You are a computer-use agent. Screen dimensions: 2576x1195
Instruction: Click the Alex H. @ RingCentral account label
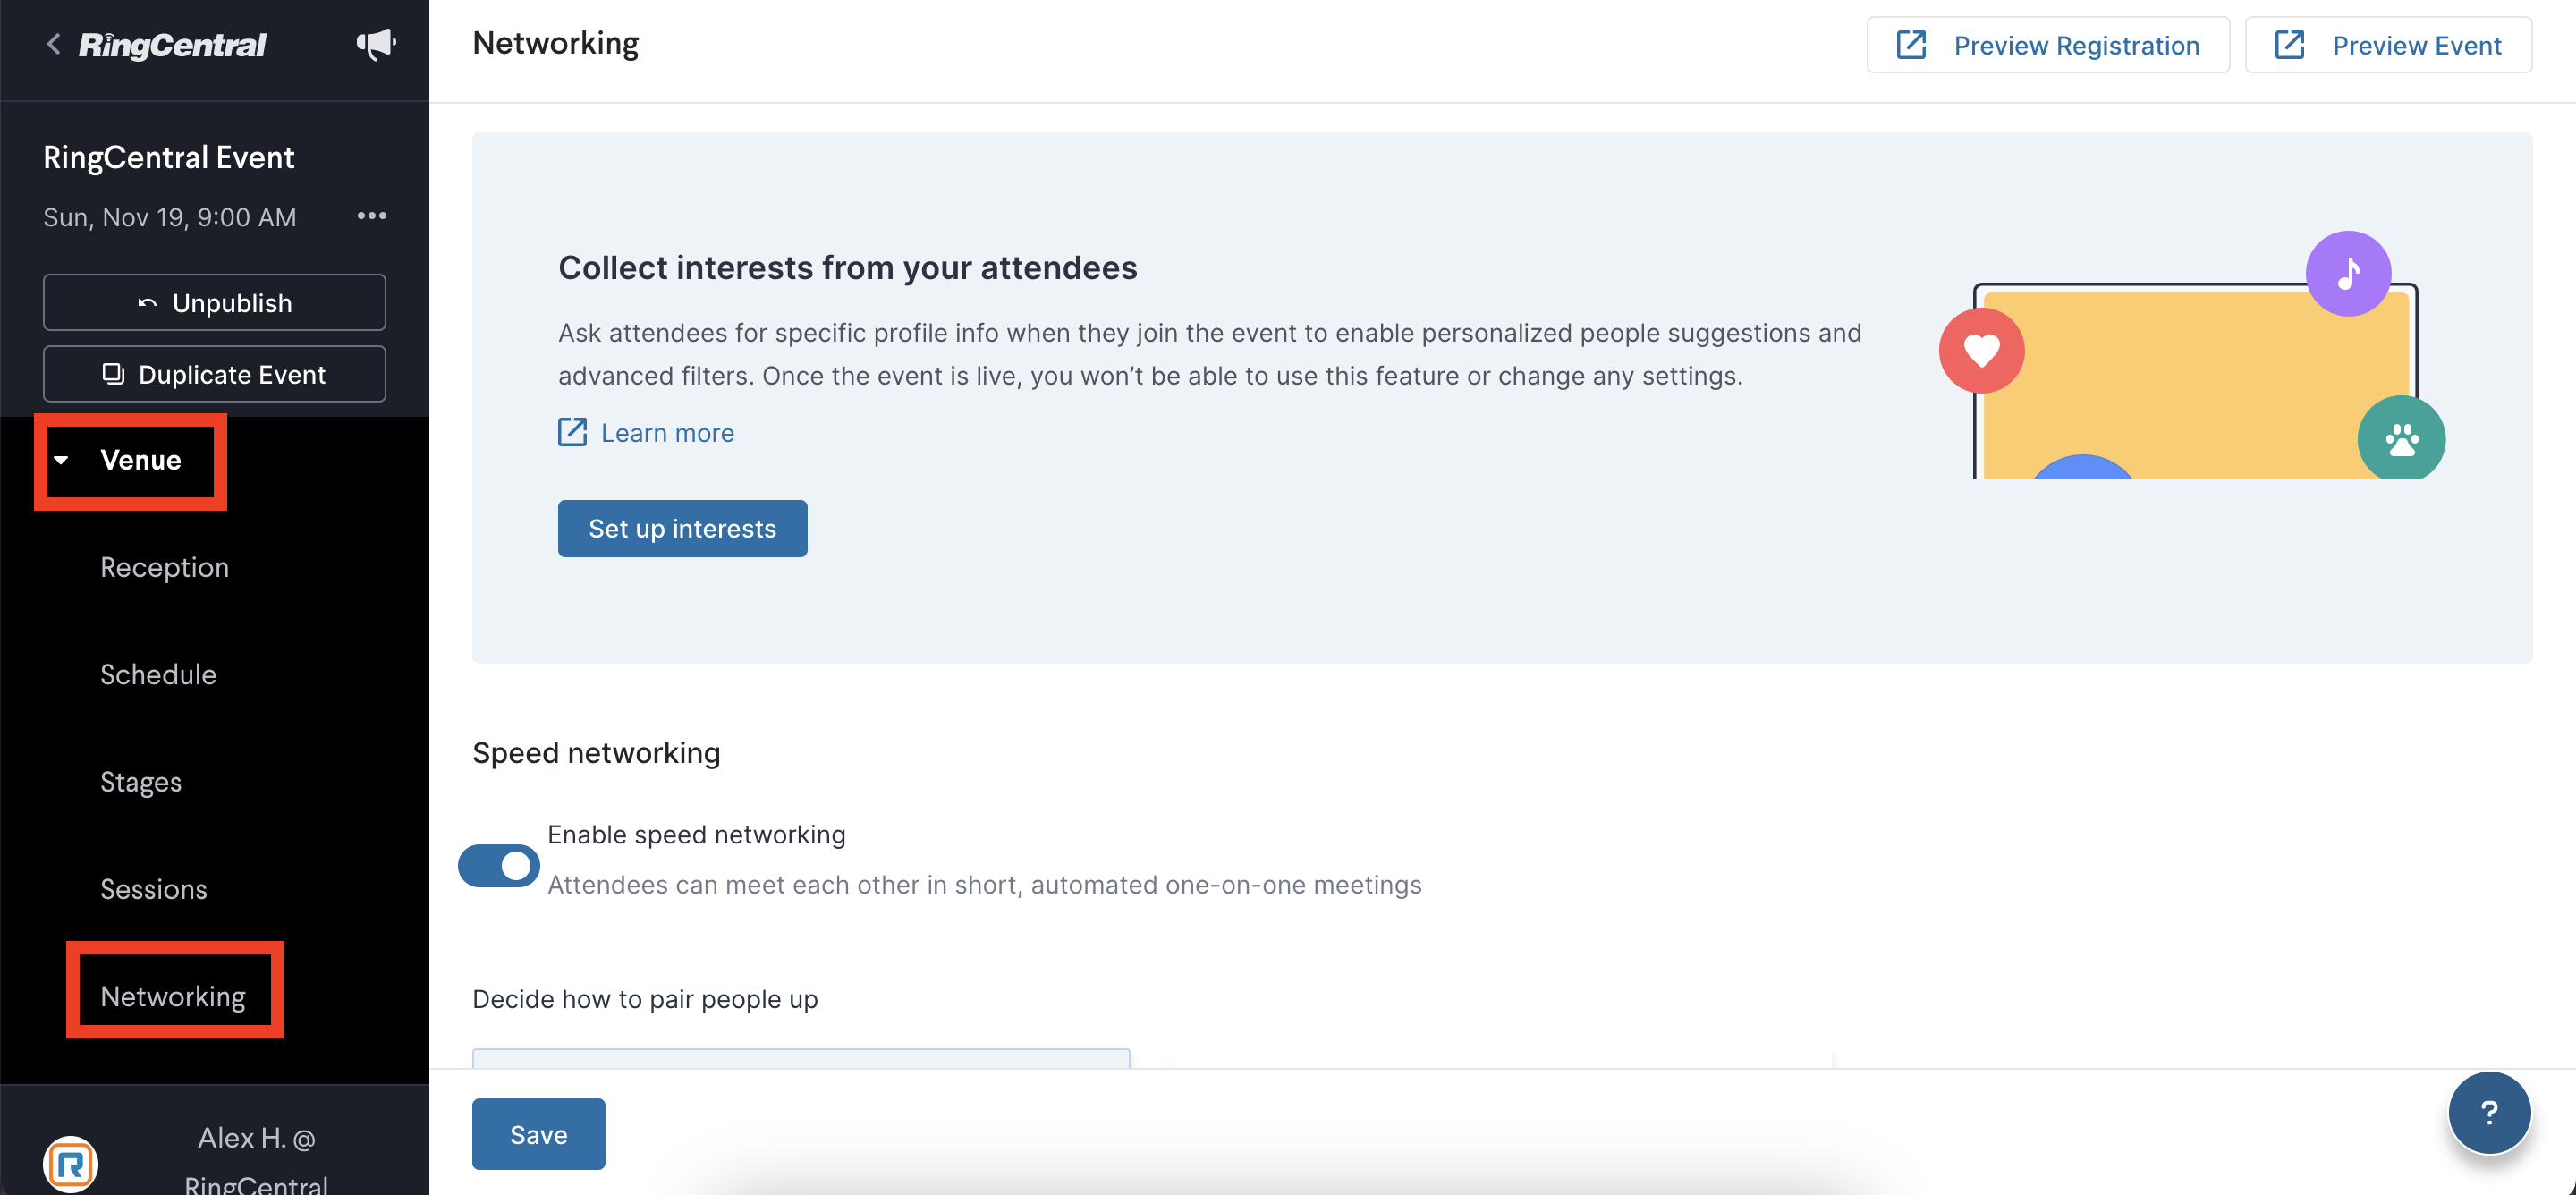tap(256, 1161)
